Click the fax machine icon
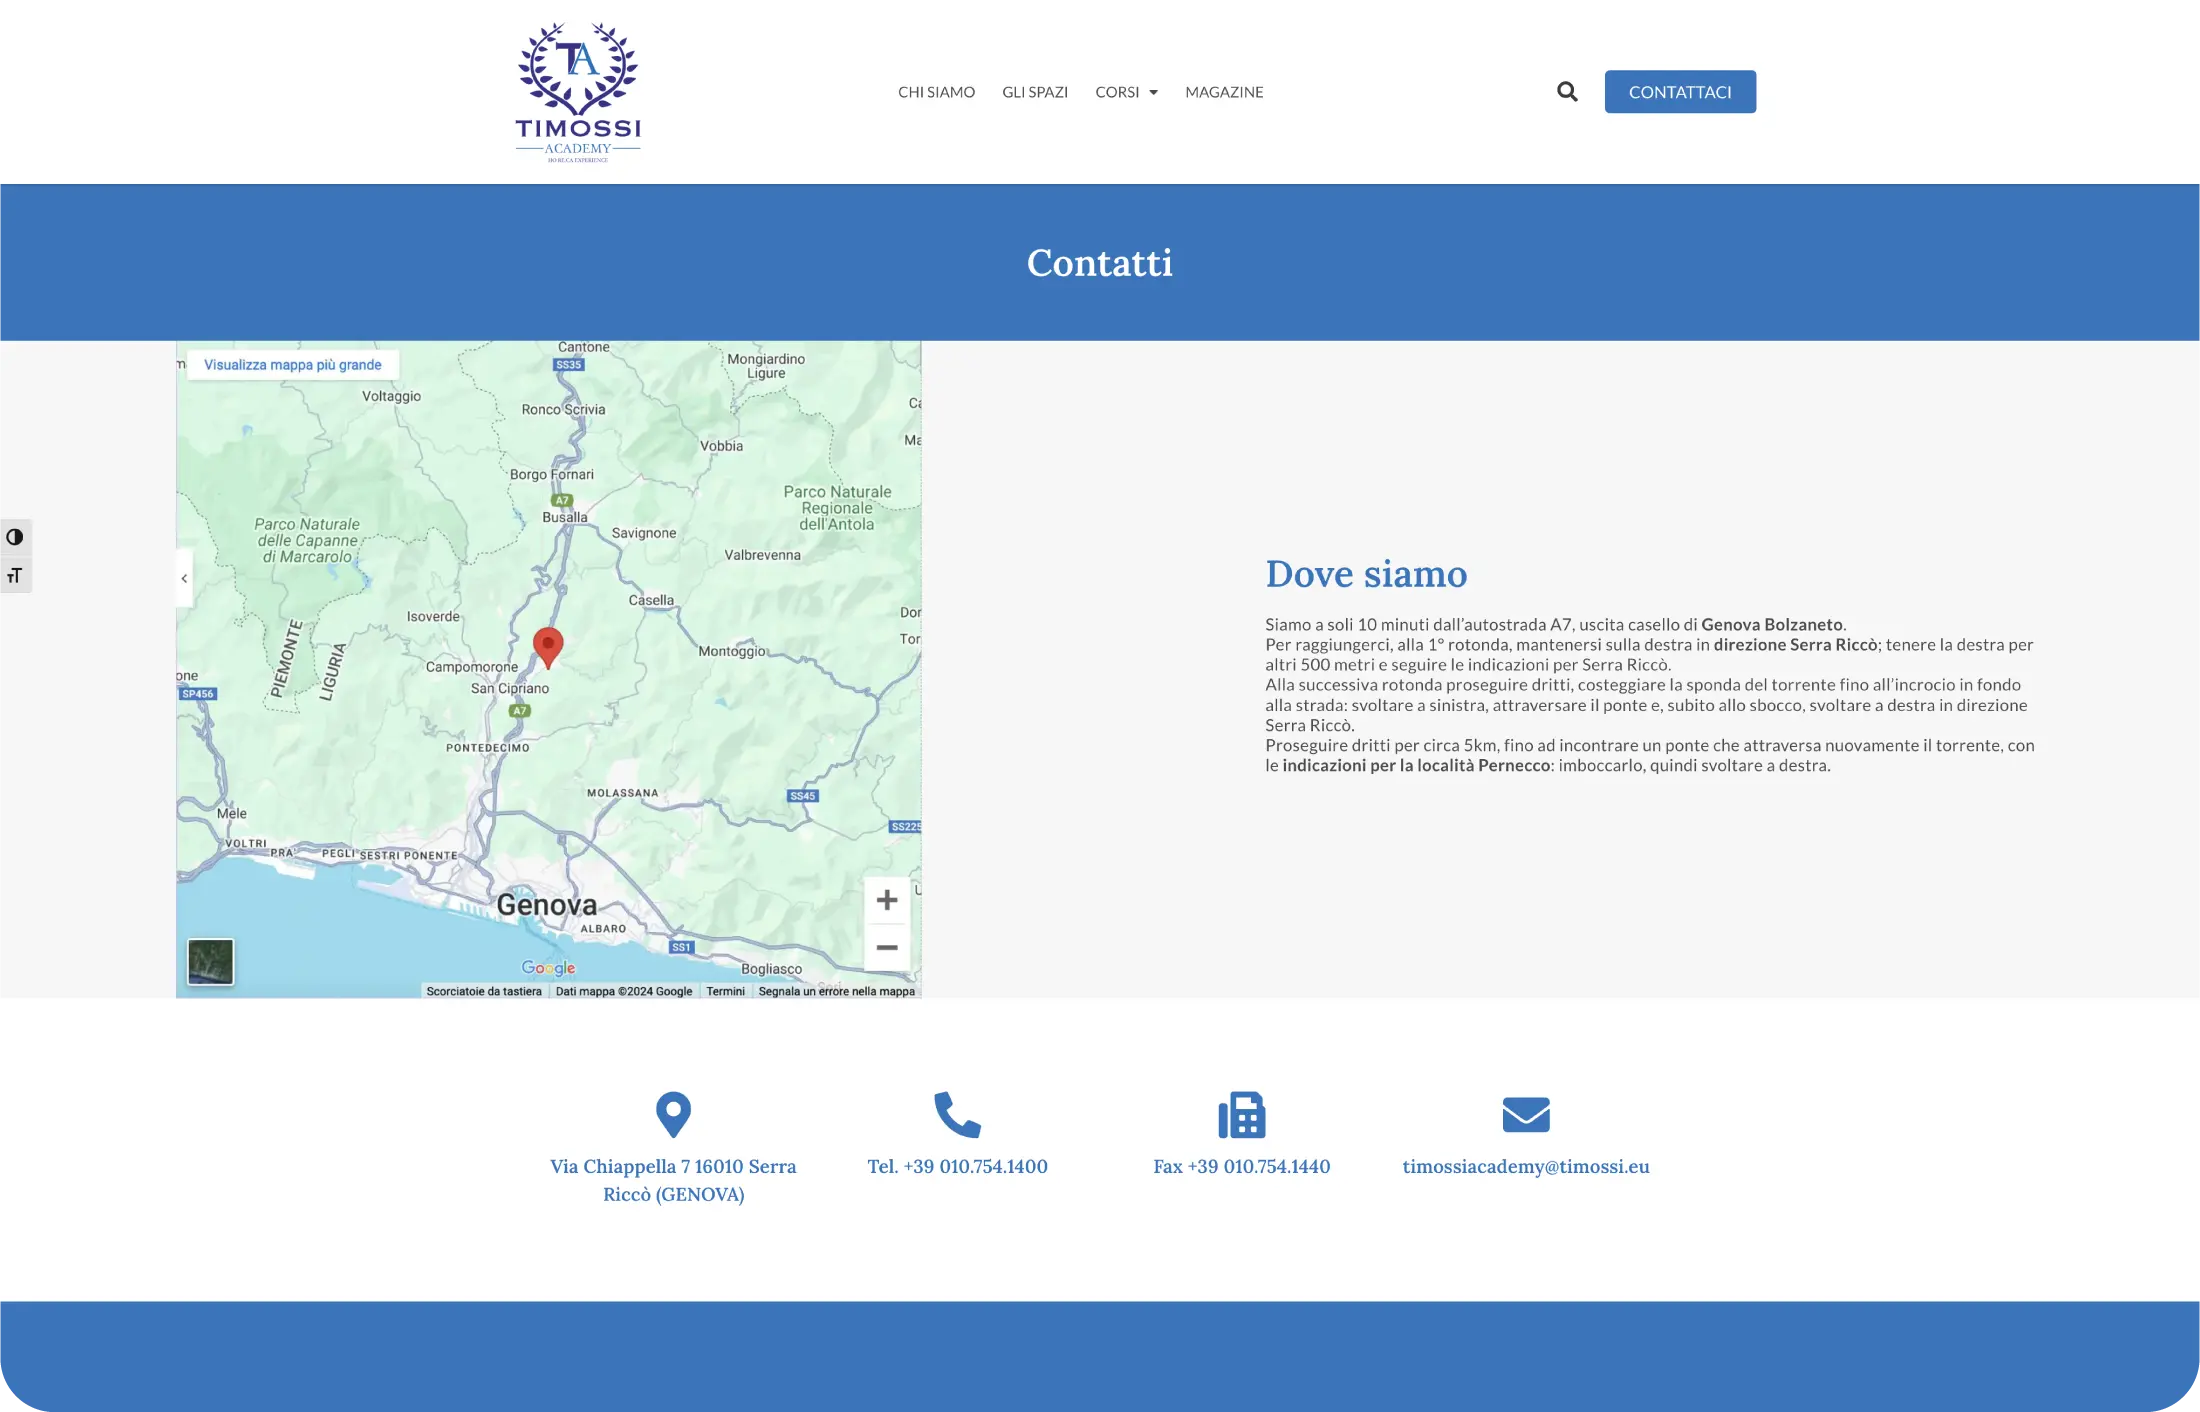The image size is (2200, 1412). pyautogui.click(x=1241, y=1114)
